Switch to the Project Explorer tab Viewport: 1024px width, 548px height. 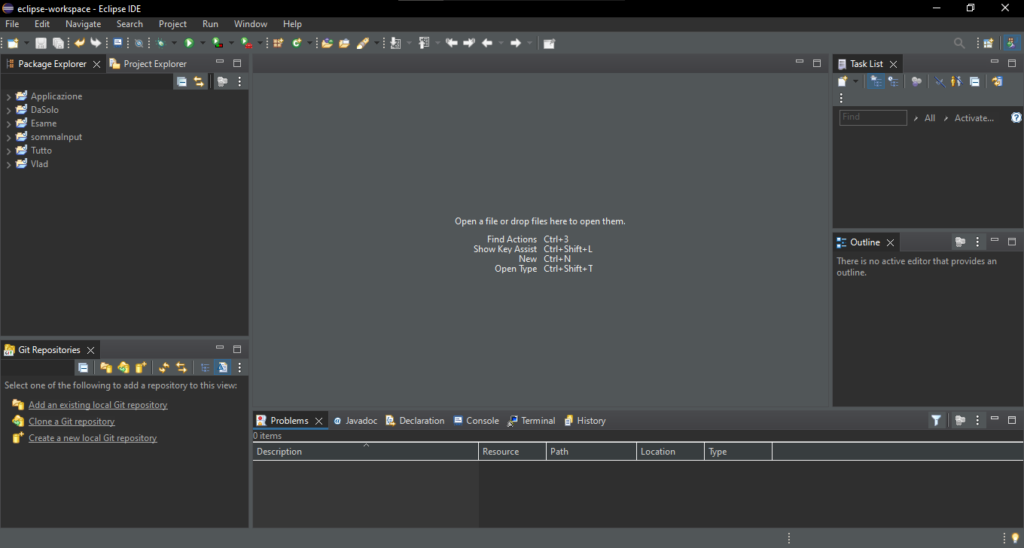148,64
